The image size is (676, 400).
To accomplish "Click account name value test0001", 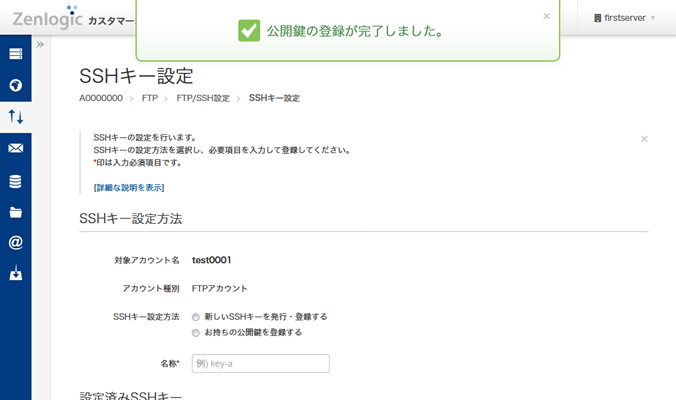I will pyautogui.click(x=211, y=260).
